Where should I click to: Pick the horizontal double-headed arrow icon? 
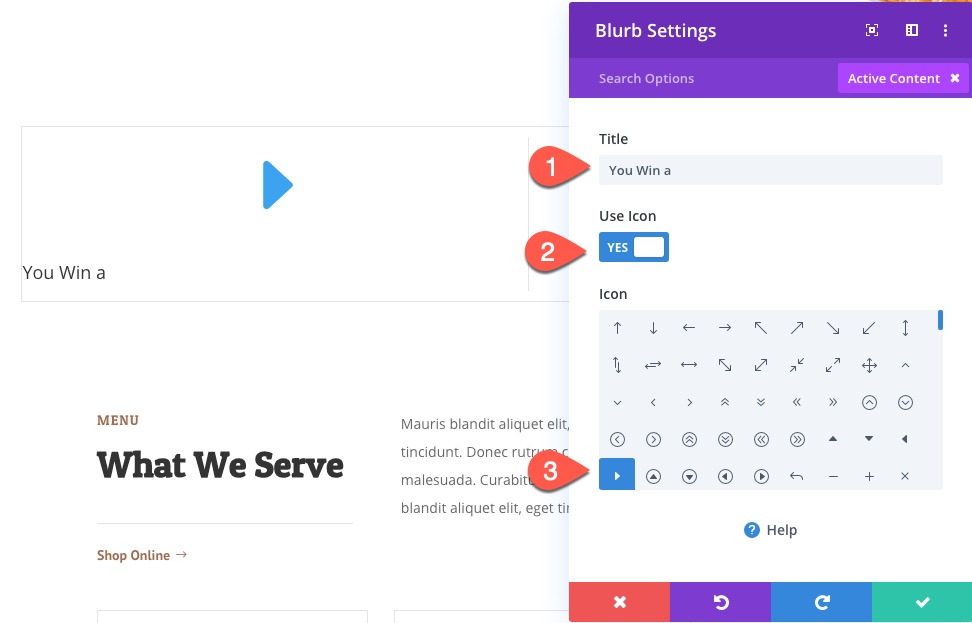pos(689,365)
